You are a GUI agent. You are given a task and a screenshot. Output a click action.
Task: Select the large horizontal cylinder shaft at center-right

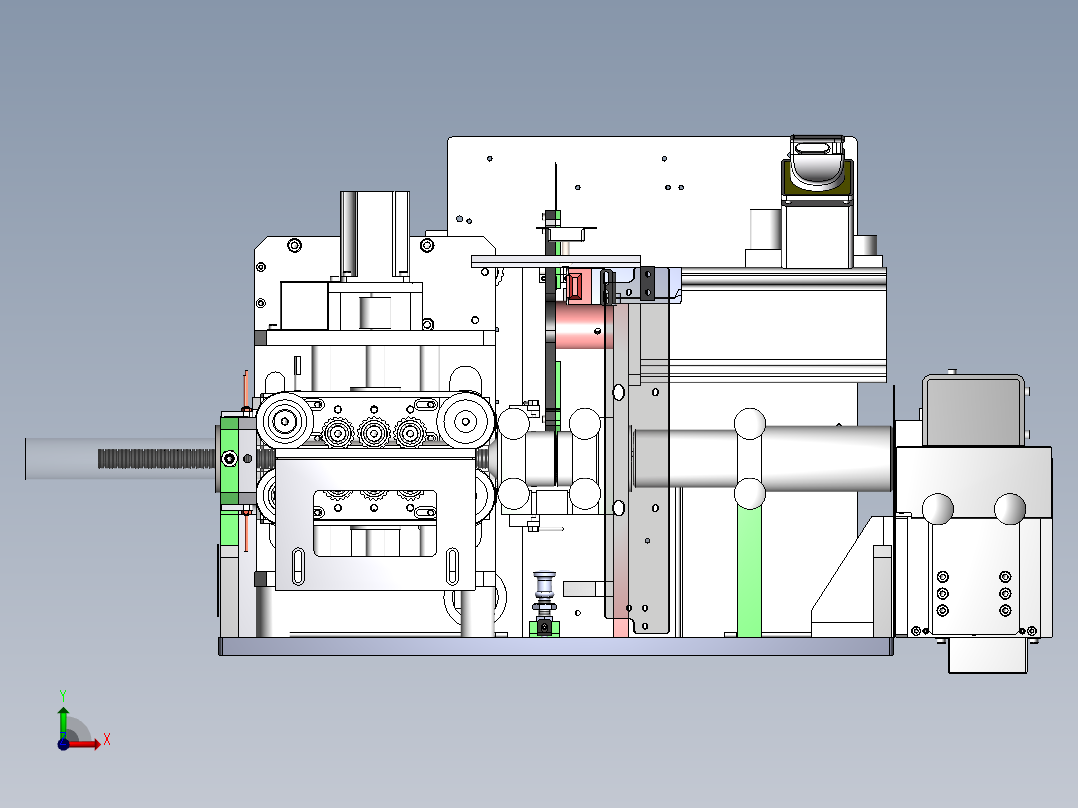[763, 458]
